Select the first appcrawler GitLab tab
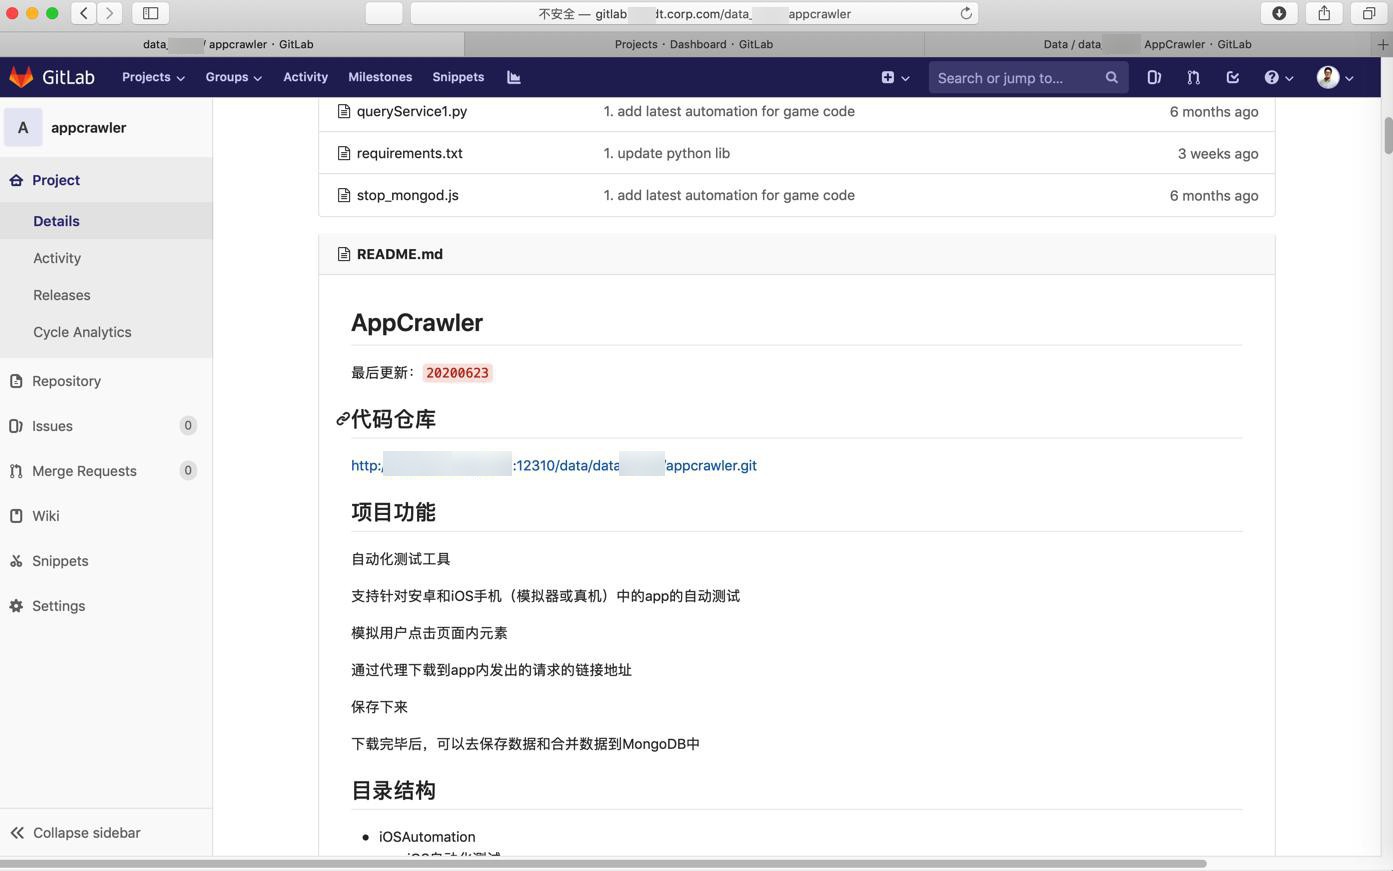The width and height of the screenshot is (1393, 871). [x=232, y=44]
